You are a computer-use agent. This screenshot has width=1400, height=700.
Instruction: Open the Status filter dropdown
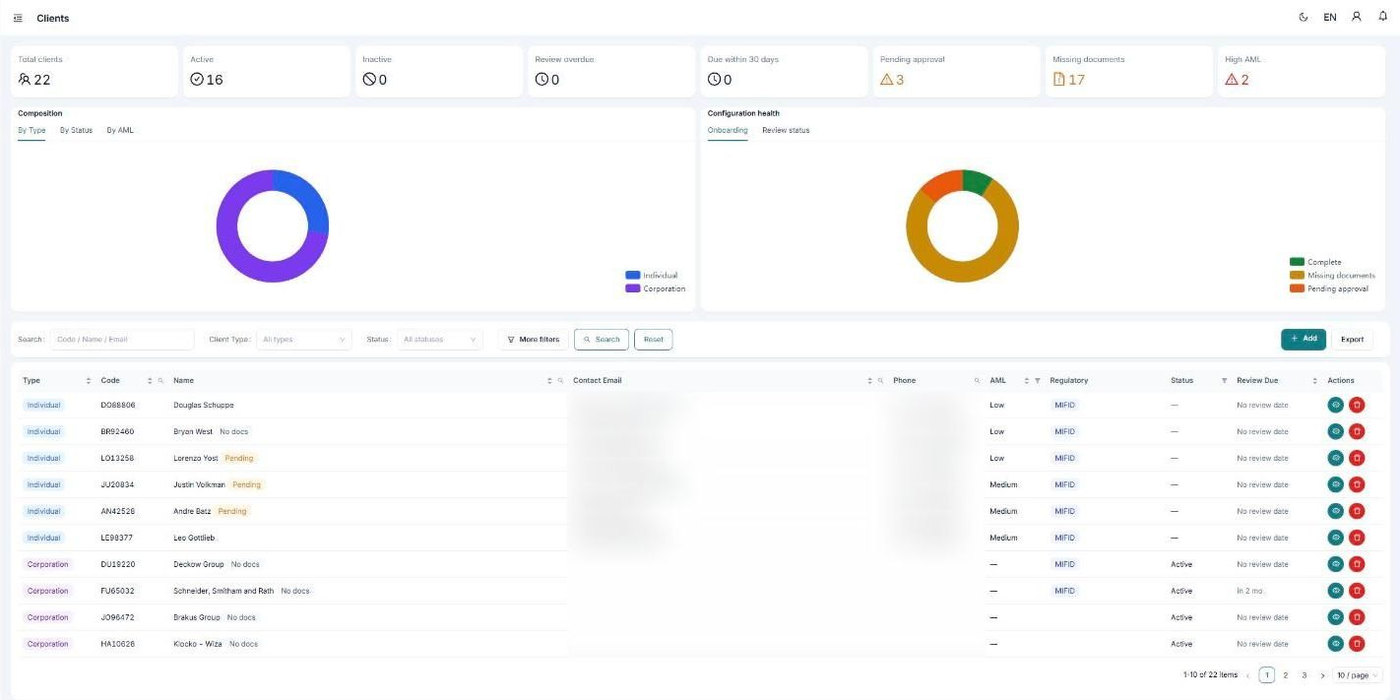[440, 339]
